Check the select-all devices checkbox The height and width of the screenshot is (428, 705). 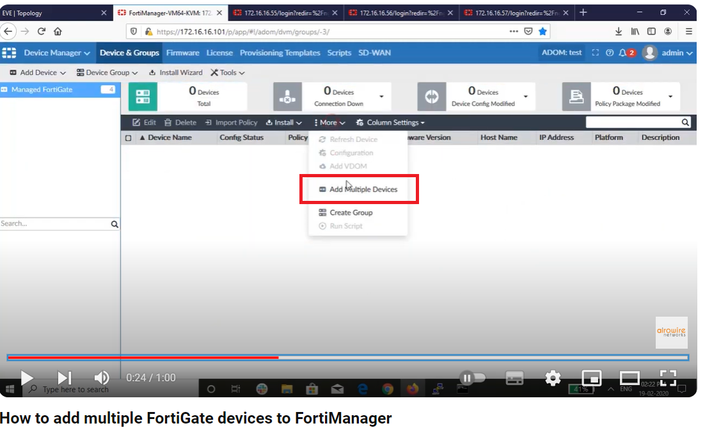pyautogui.click(x=129, y=138)
